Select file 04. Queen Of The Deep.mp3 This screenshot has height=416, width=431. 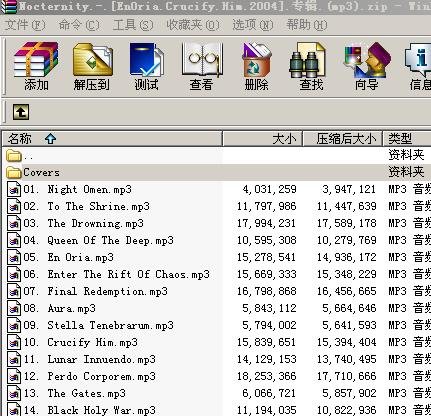click(217, 240)
